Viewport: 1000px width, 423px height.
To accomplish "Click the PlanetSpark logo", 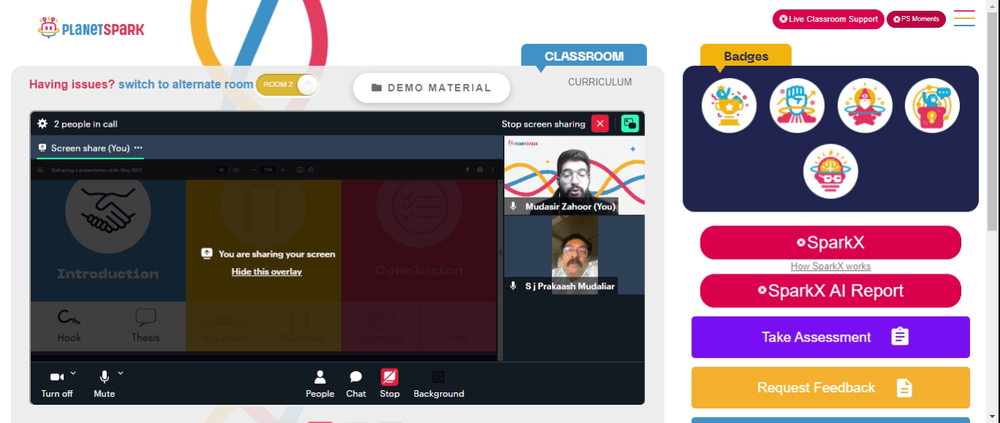I will click(x=91, y=28).
